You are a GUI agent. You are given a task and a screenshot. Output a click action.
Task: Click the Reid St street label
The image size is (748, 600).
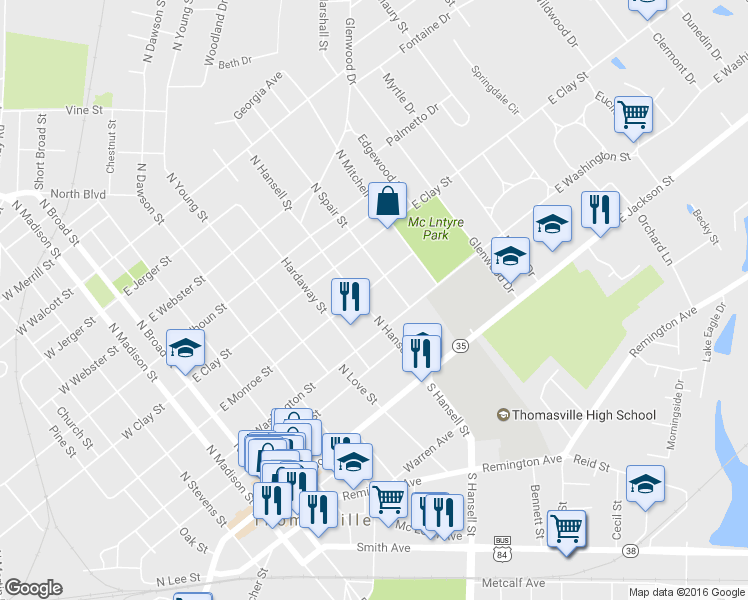pos(592,463)
